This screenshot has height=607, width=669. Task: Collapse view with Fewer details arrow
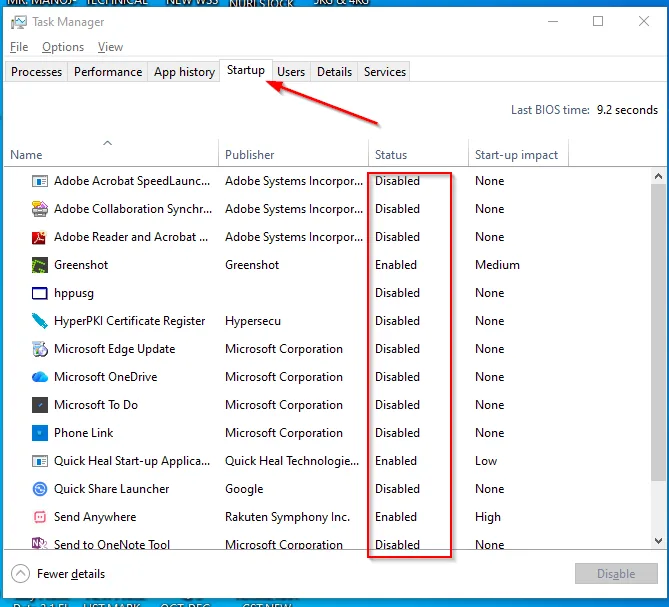point(20,574)
